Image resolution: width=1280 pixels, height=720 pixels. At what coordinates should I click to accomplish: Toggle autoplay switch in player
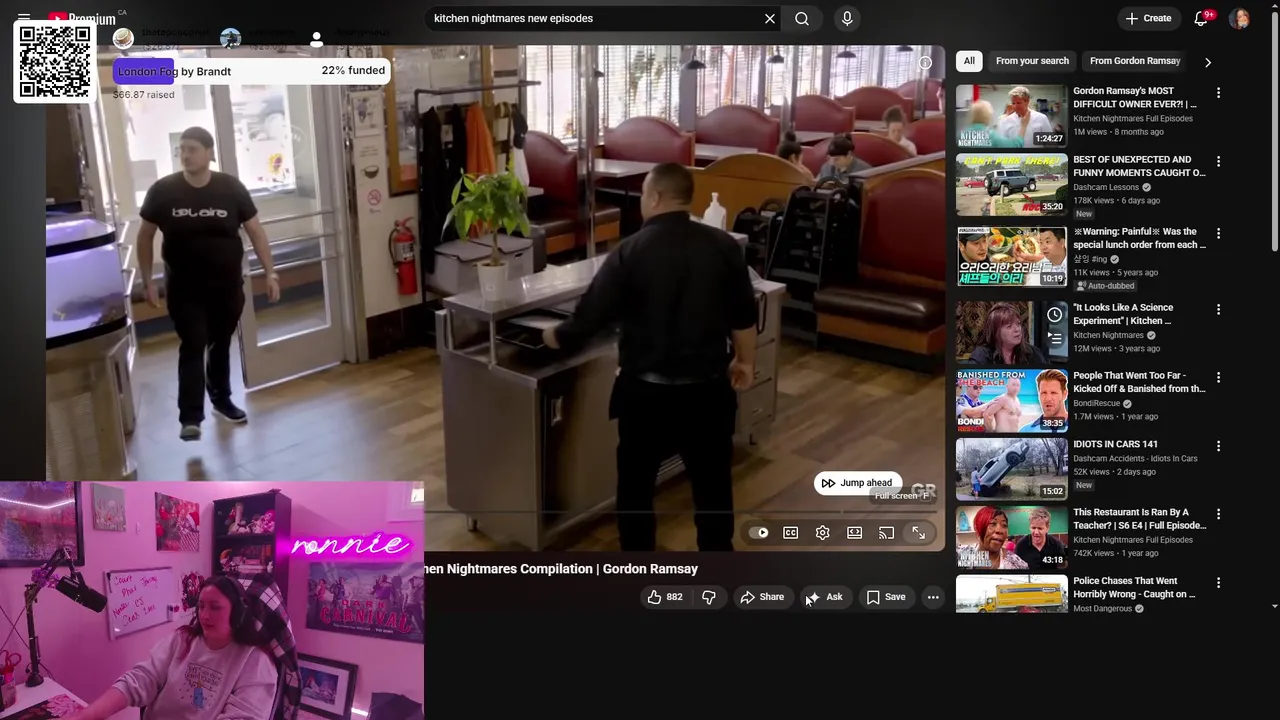pos(759,533)
